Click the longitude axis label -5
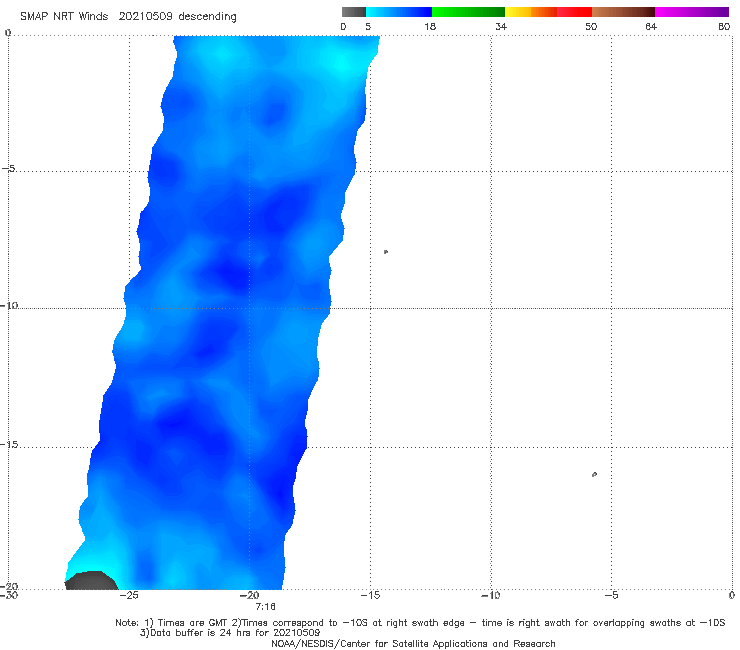This screenshot has height=650, width=740. pos(611,595)
